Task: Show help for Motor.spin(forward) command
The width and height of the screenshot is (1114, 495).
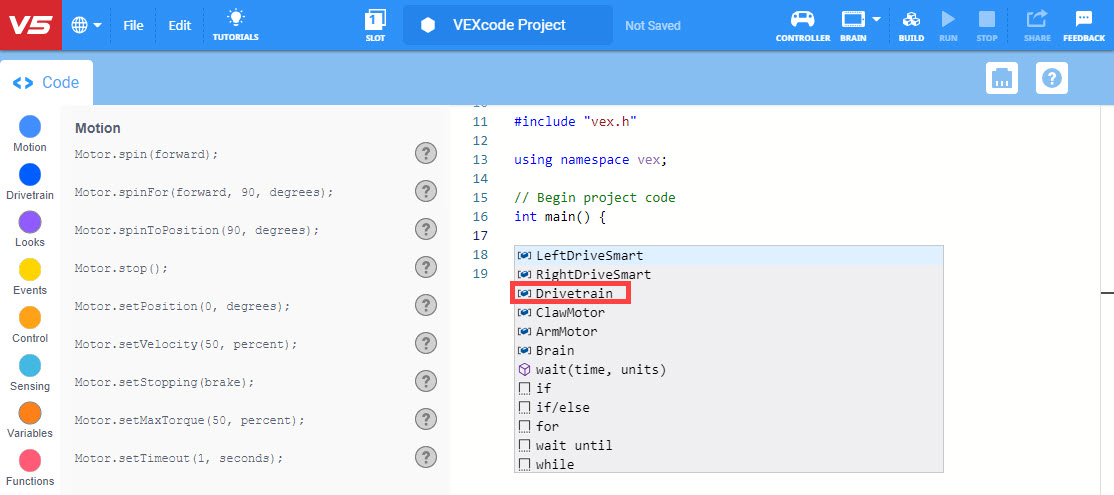Action: [x=426, y=153]
